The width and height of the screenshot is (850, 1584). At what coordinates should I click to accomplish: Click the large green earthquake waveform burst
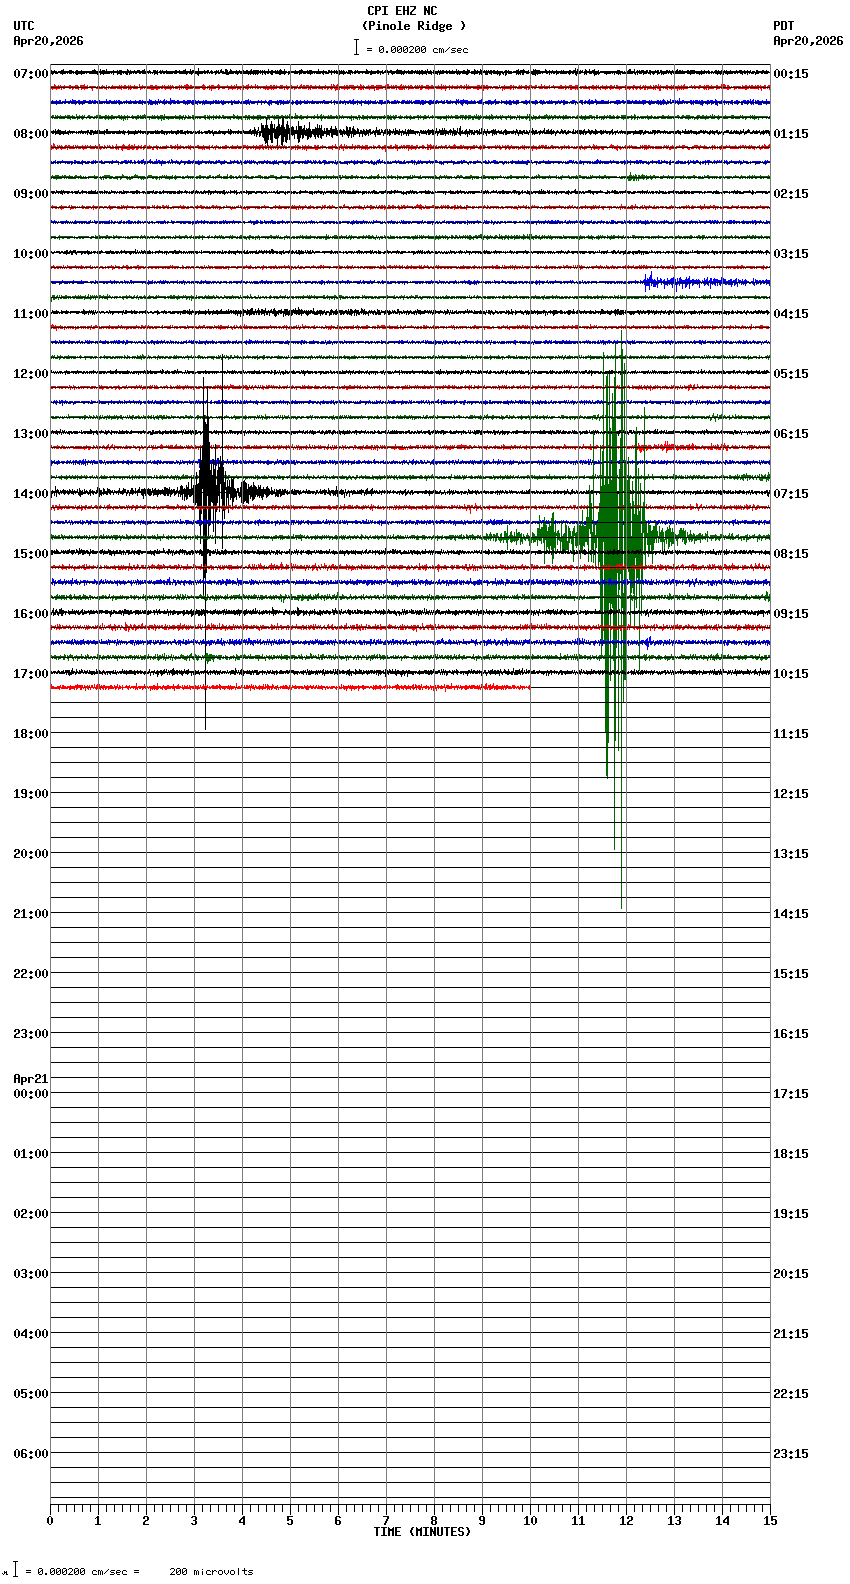615,537
